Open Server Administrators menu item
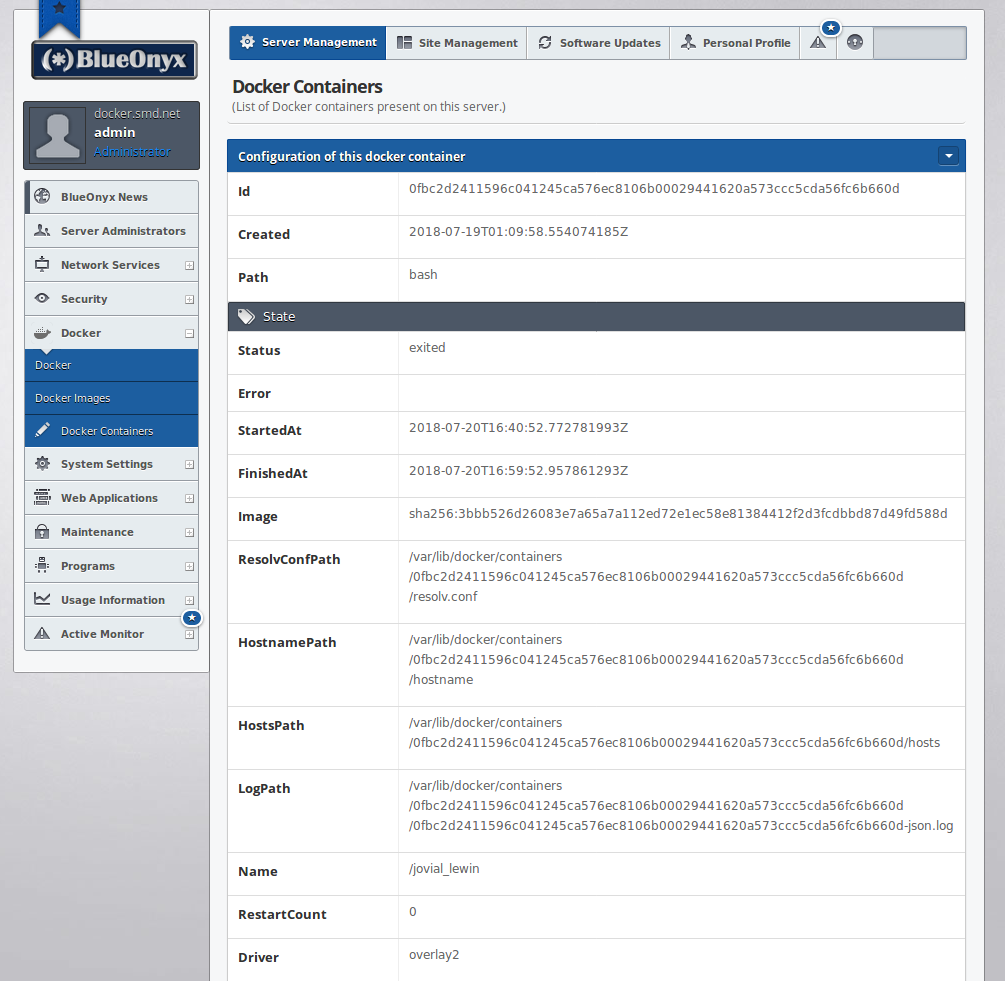The image size is (1005, 981). pos(112,231)
